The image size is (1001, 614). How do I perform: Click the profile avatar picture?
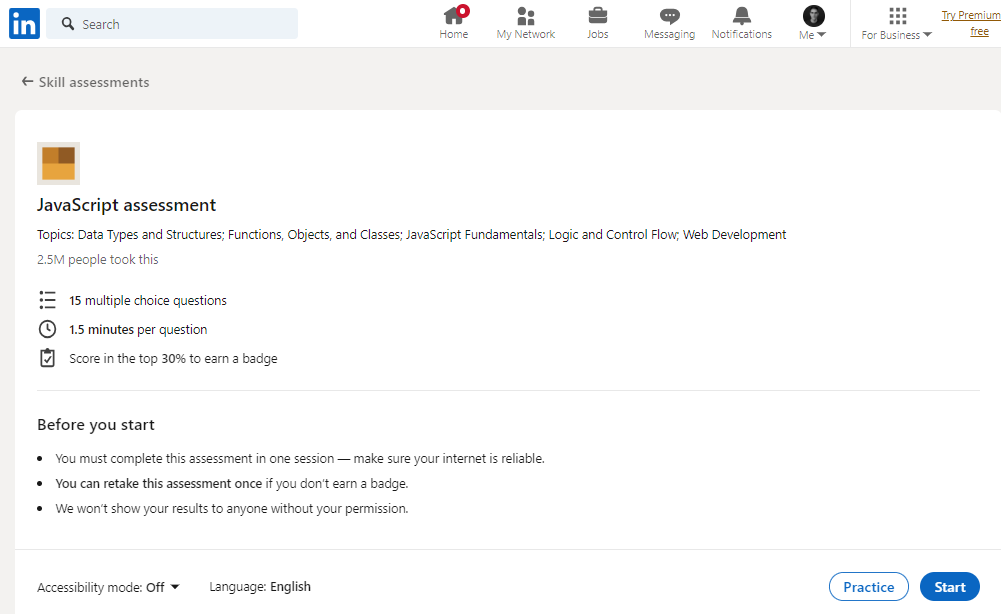(813, 15)
